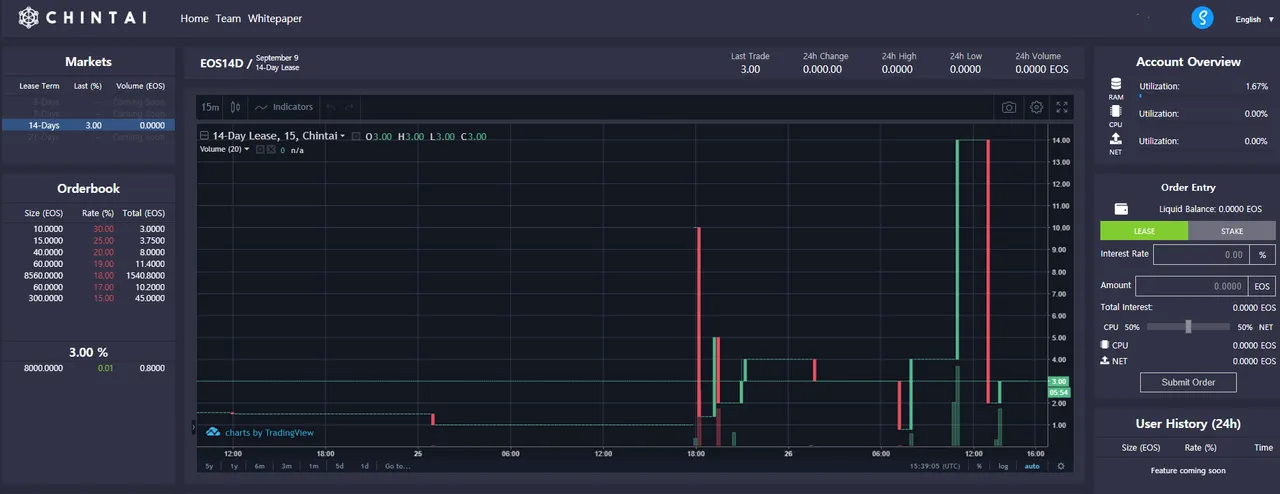The height and width of the screenshot is (494, 1280).
Task: Expand the 14-Day Lease series menu arrow
Action: coord(342,136)
